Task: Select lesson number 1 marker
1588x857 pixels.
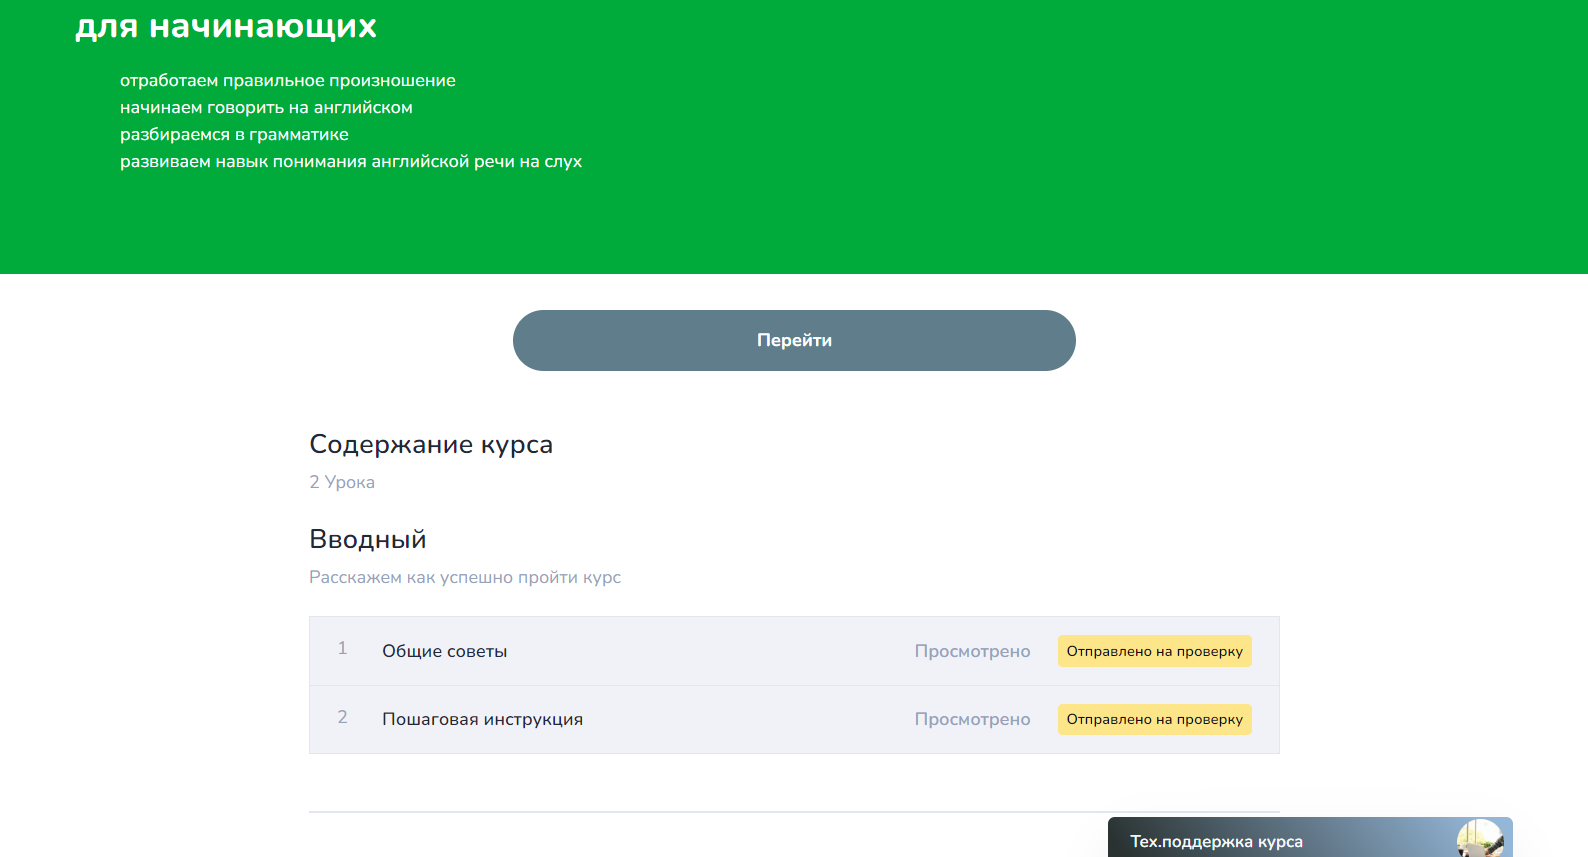Action: point(342,649)
